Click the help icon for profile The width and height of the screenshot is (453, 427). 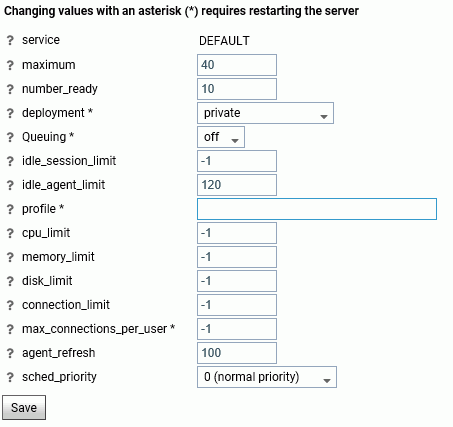(10, 209)
